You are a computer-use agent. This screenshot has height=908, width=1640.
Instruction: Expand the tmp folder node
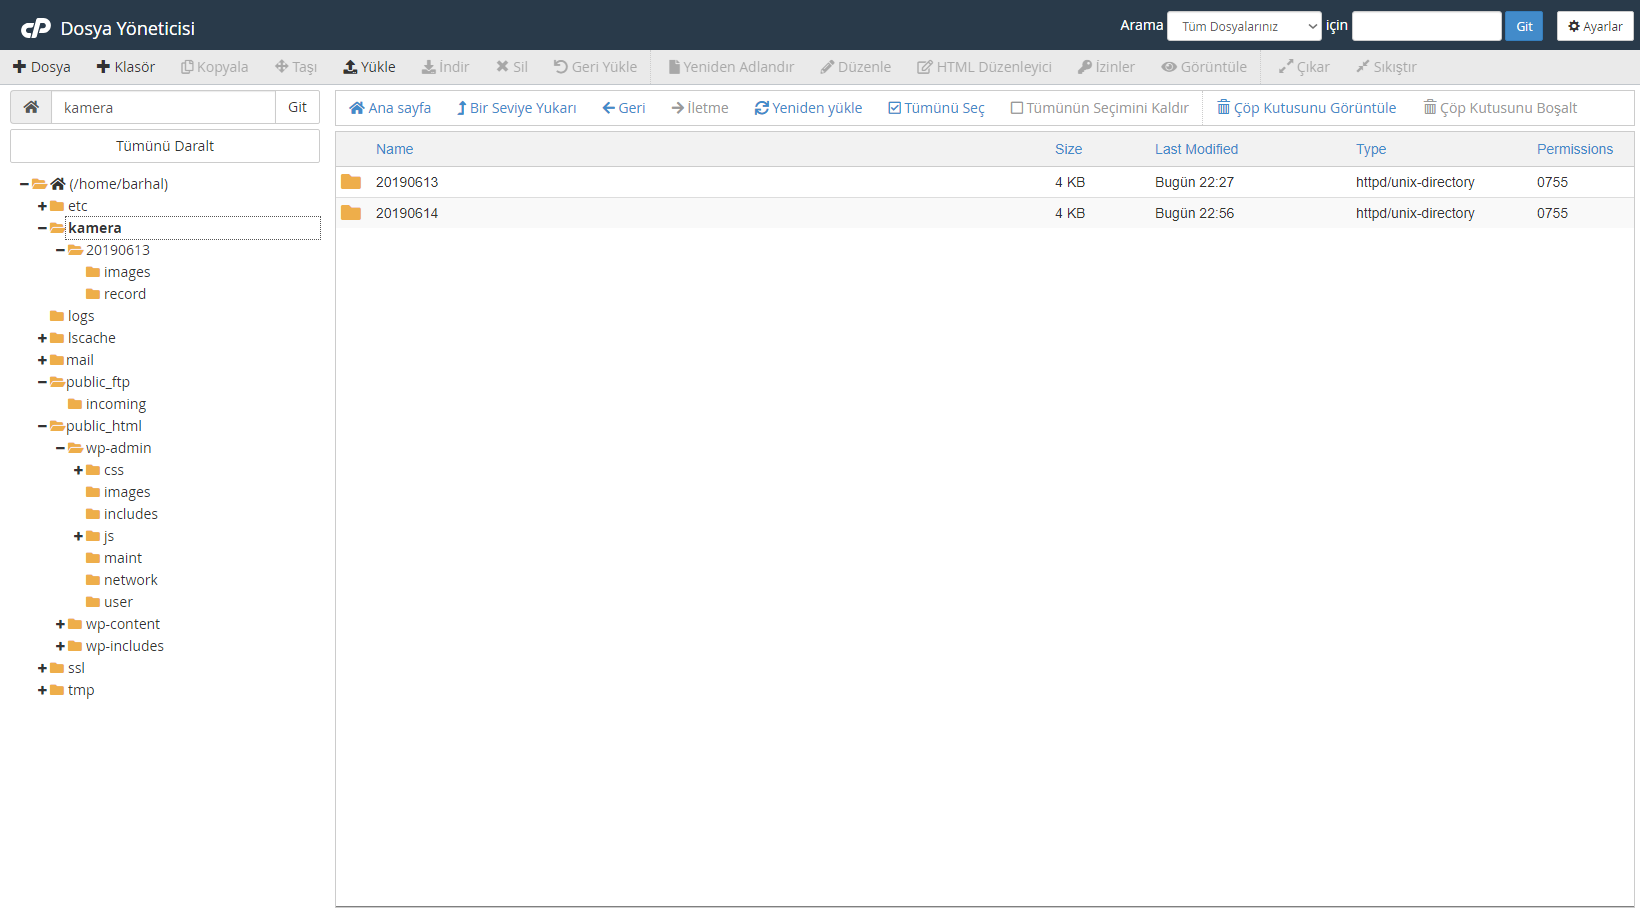pyautogui.click(x=42, y=690)
